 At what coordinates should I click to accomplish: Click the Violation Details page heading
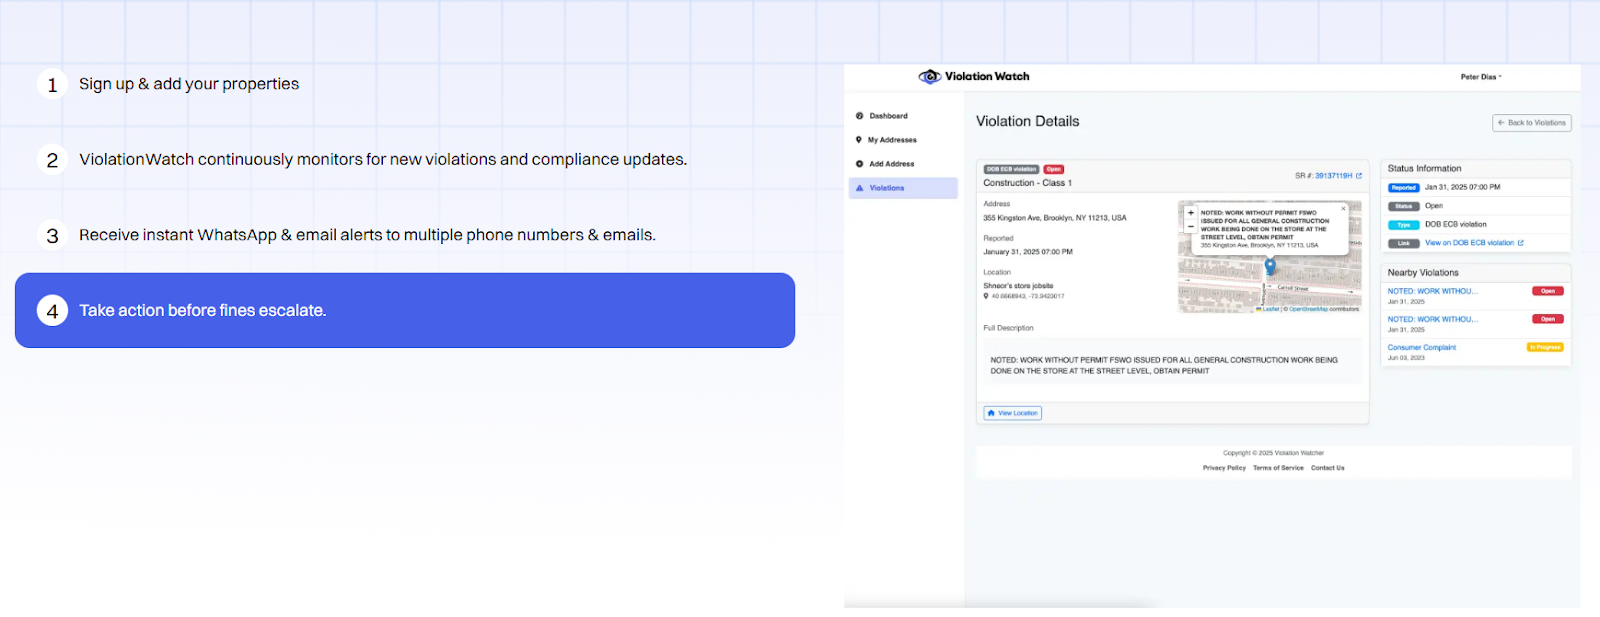tap(1028, 122)
